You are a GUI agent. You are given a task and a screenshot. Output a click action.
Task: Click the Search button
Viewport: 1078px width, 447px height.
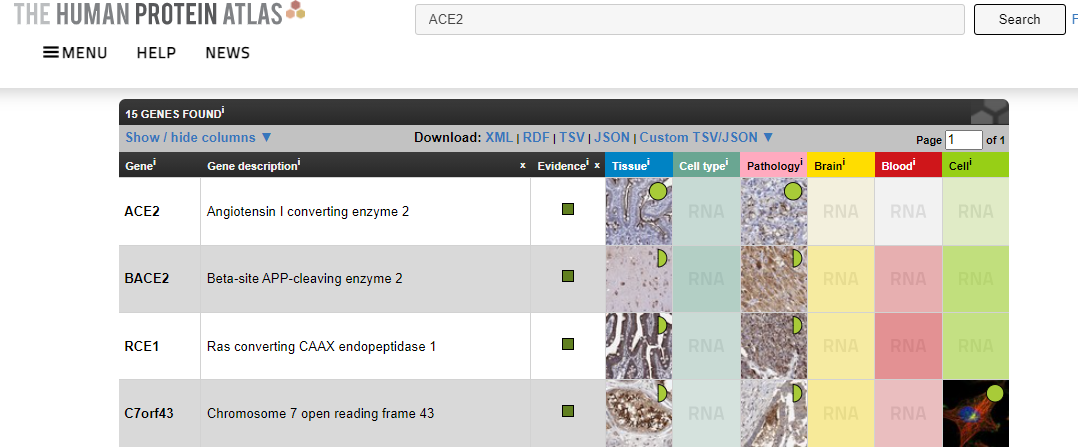click(1019, 19)
